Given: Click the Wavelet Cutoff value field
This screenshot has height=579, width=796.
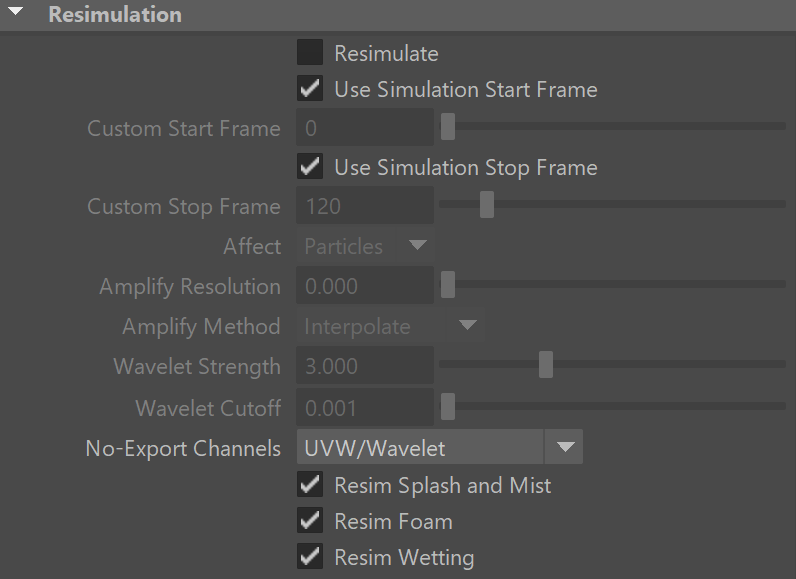Looking at the screenshot, I should pos(365,407).
